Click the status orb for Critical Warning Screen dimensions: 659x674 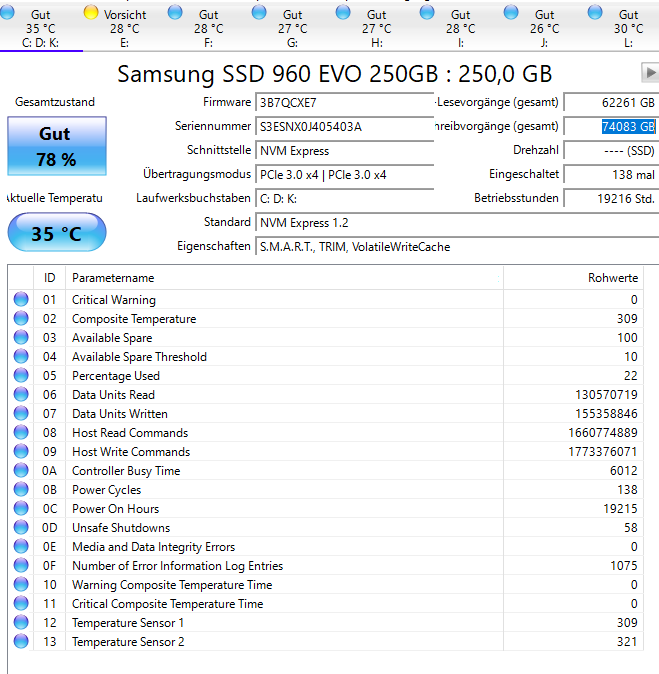[21, 299]
